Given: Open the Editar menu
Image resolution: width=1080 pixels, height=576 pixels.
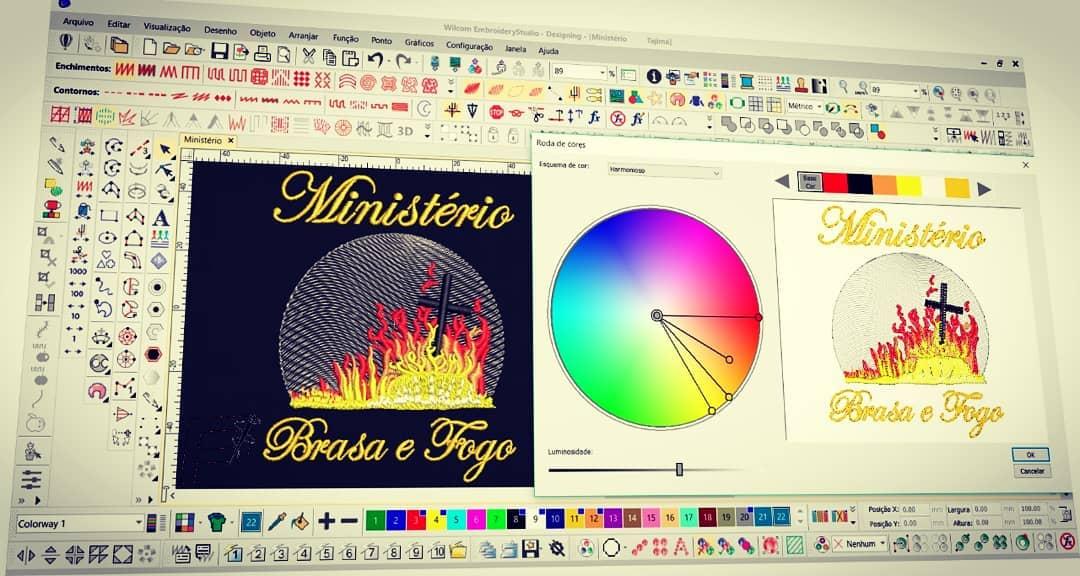Looking at the screenshot, I should pyautogui.click(x=118, y=24).
